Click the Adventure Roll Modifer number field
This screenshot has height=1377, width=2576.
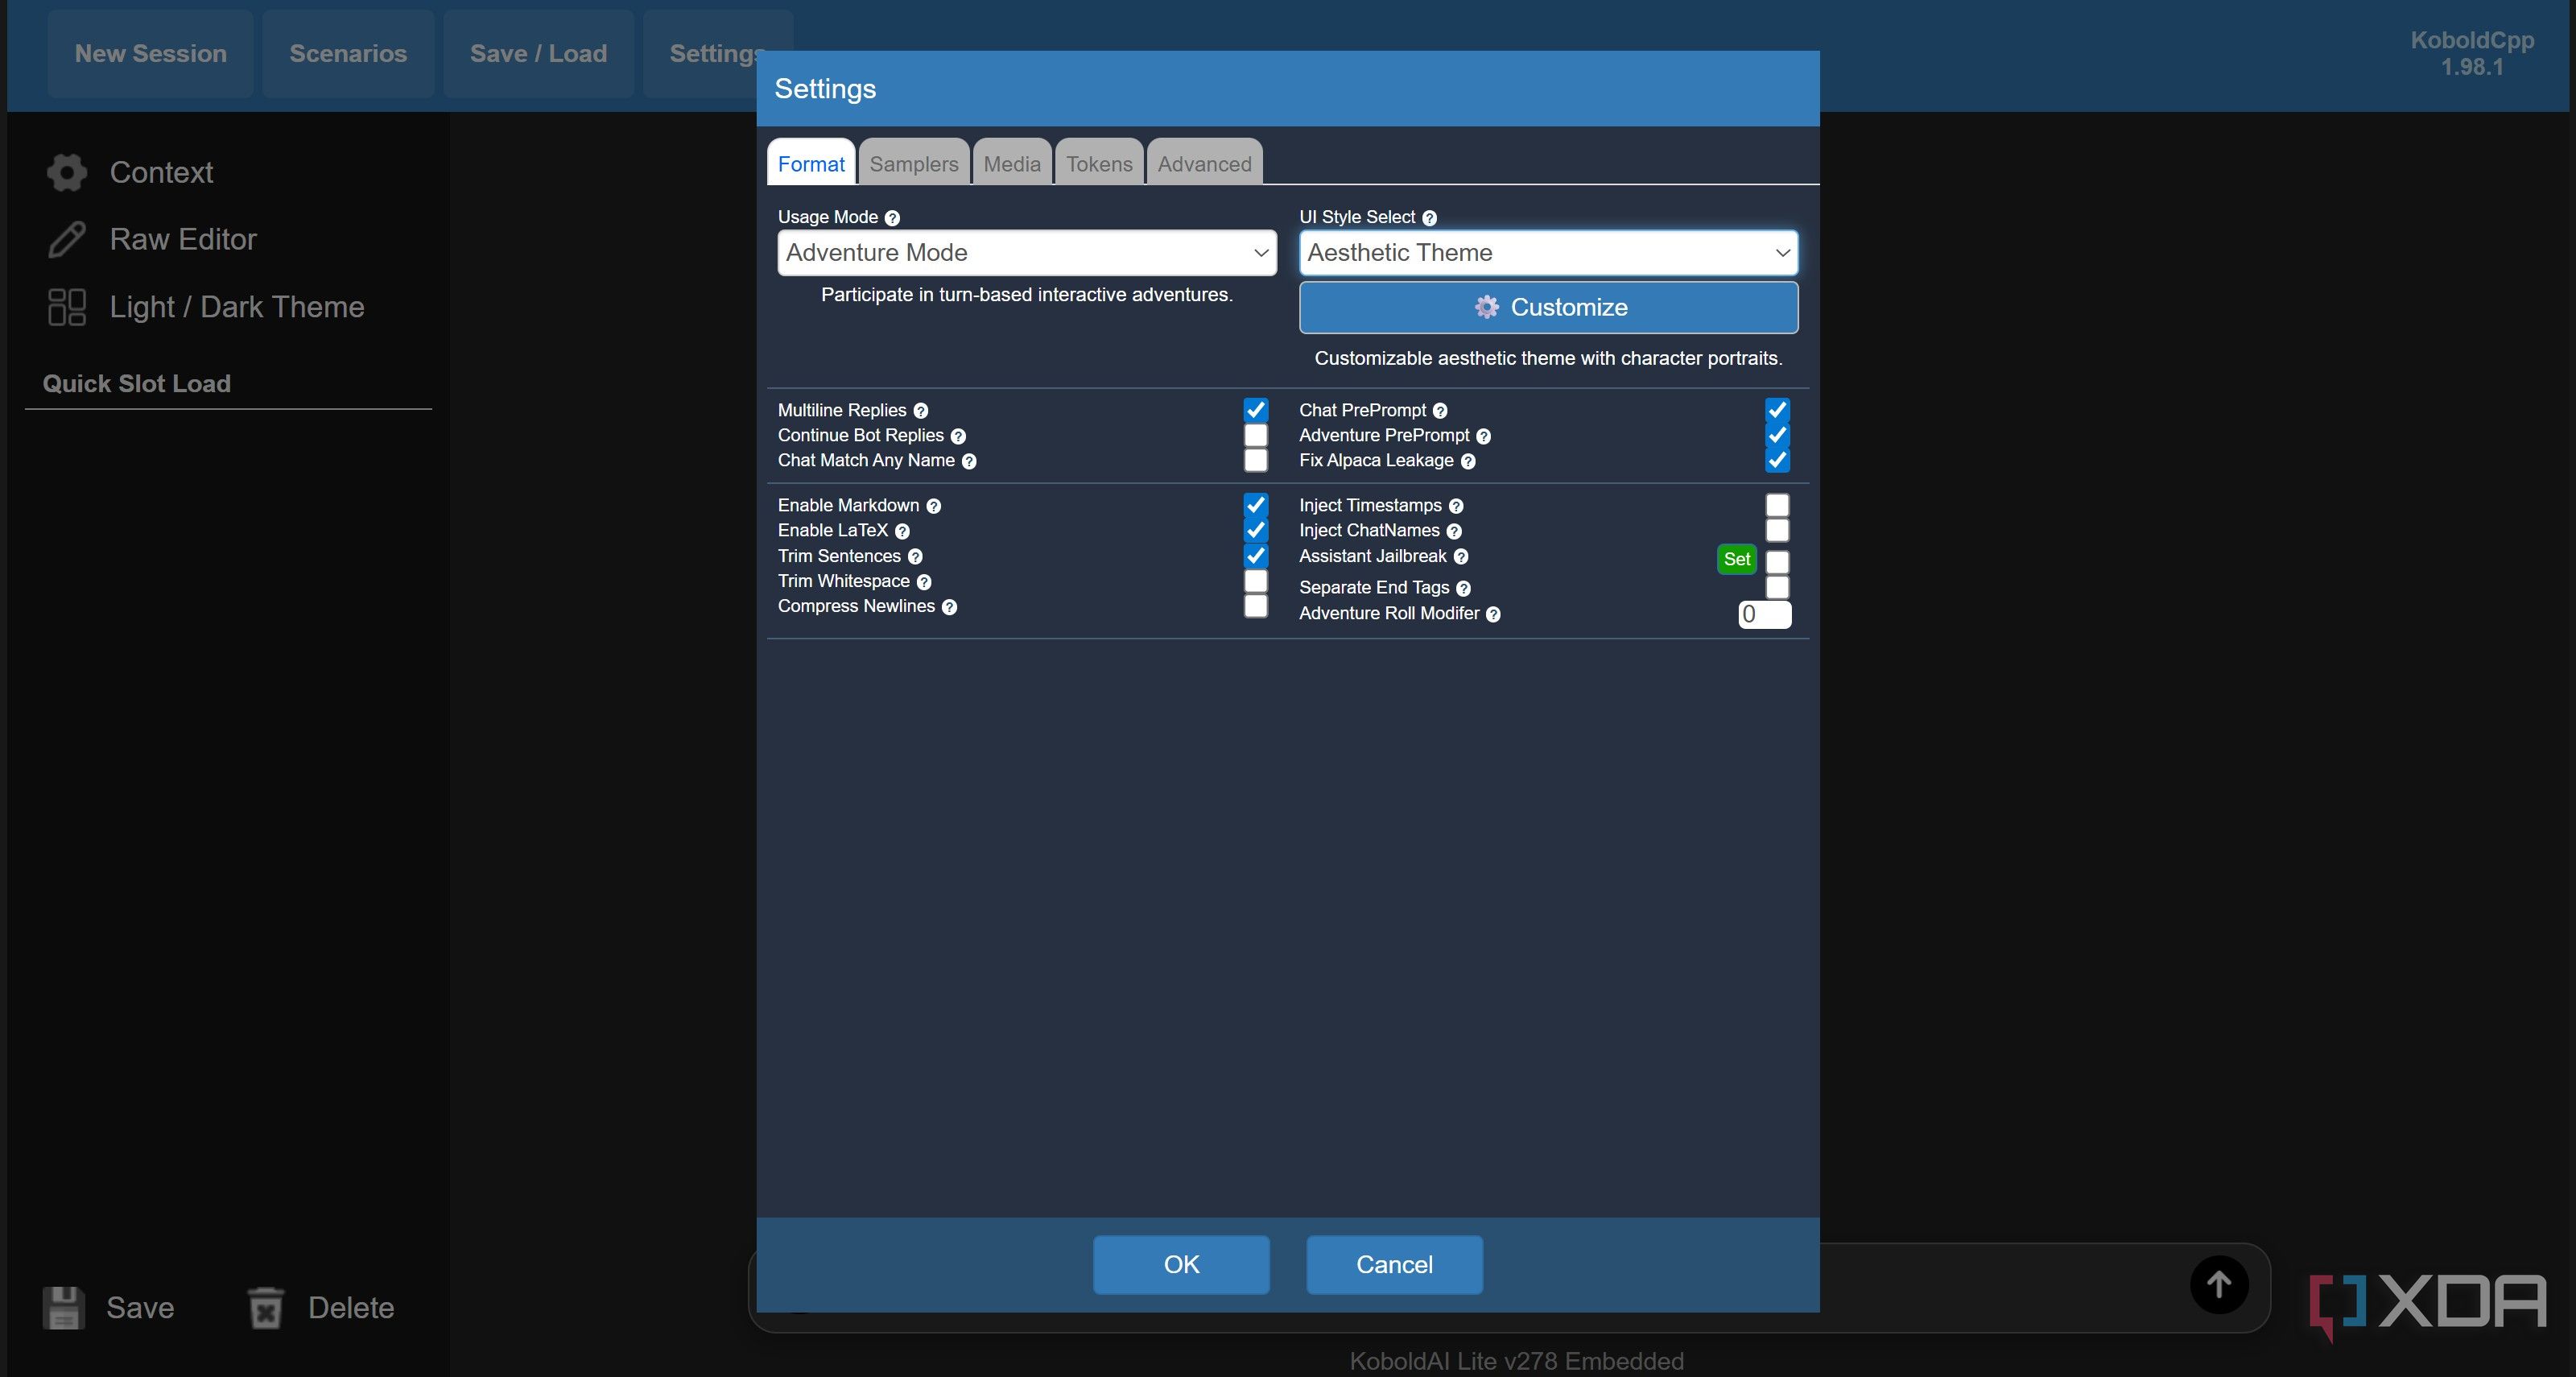tap(1764, 614)
